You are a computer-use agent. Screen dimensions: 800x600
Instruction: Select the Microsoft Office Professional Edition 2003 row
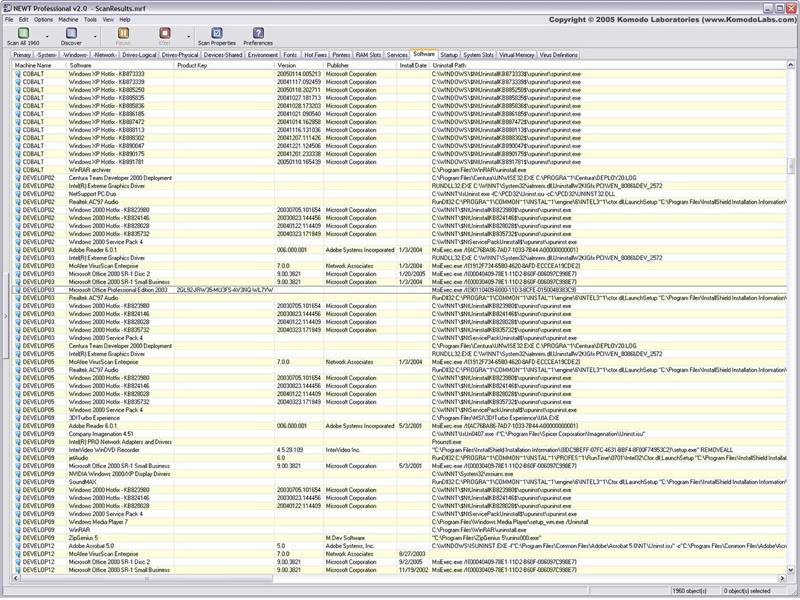[x=120, y=289]
